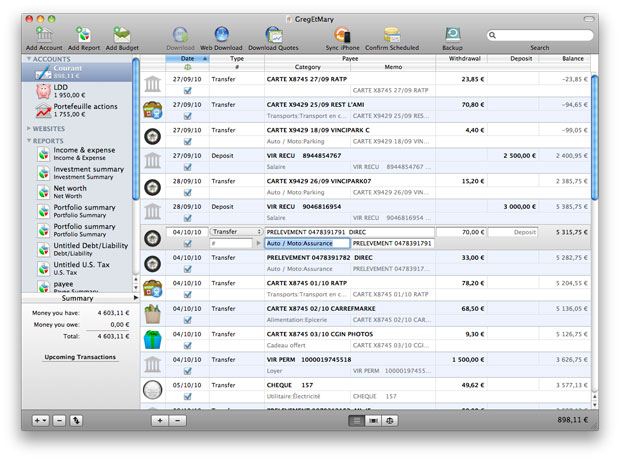Screen dimensions: 620x460
Task: Toggle cleared checkbox for VINCIPARK C transaction
Action: point(188,142)
